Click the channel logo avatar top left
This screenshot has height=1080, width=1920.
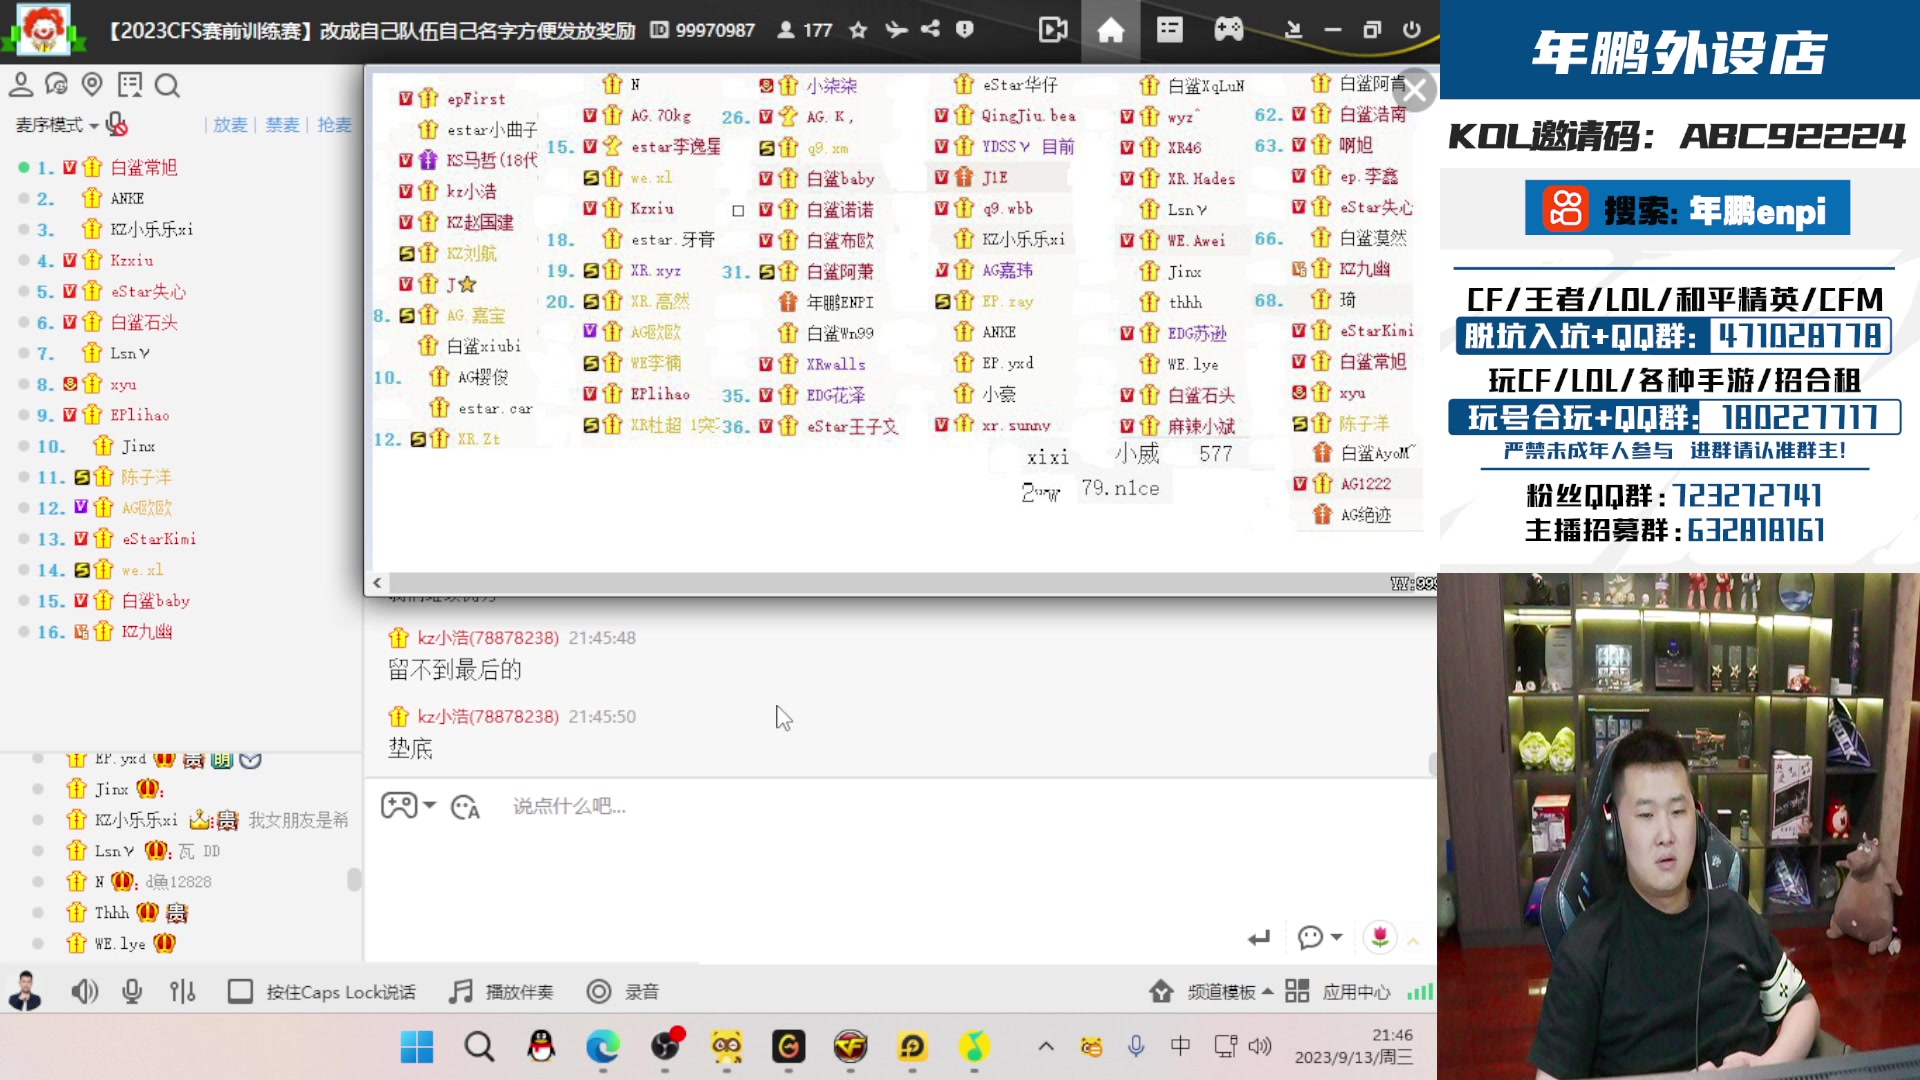(43, 29)
